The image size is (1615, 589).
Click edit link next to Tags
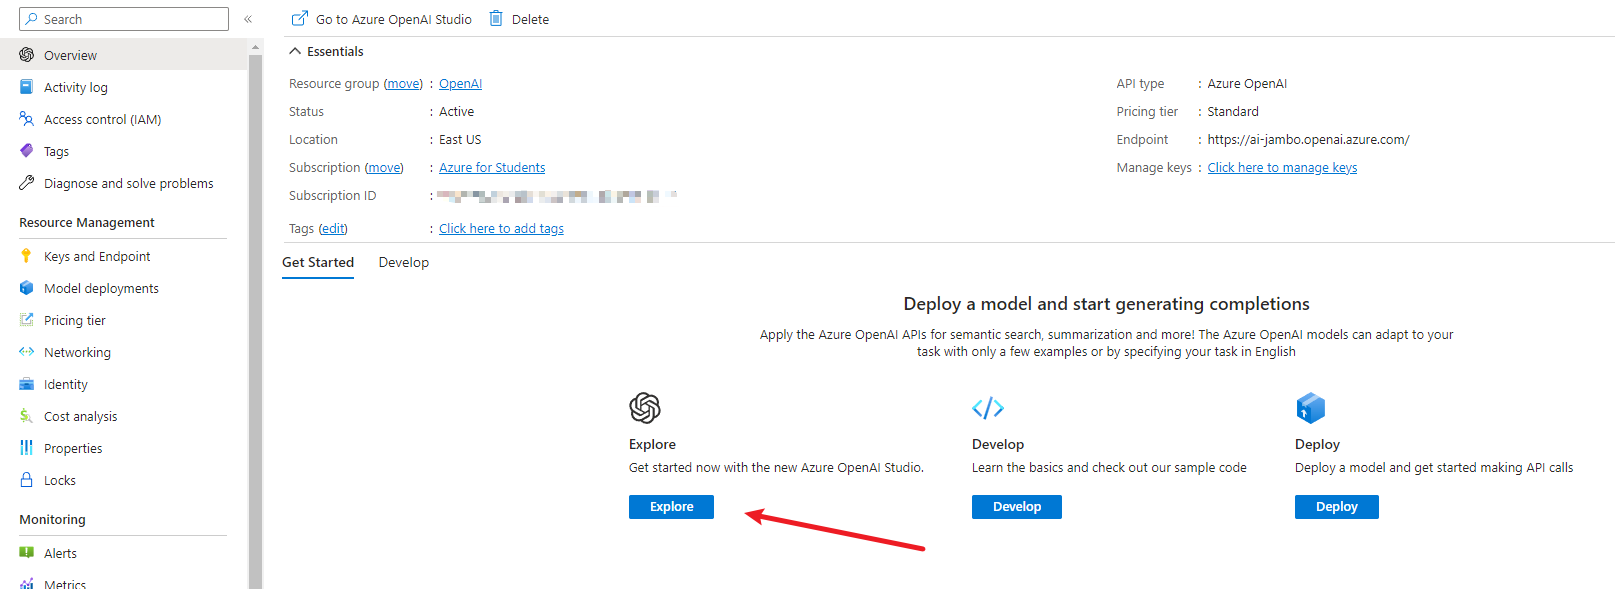click(333, 229)
